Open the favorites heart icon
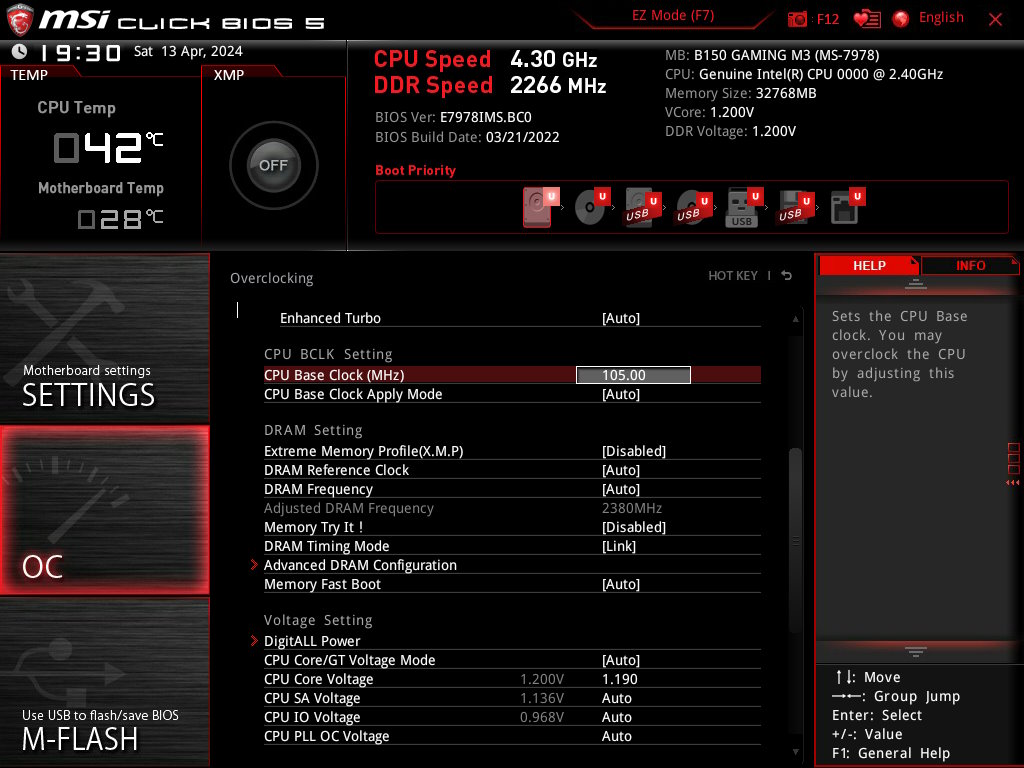 click(867, 19)
